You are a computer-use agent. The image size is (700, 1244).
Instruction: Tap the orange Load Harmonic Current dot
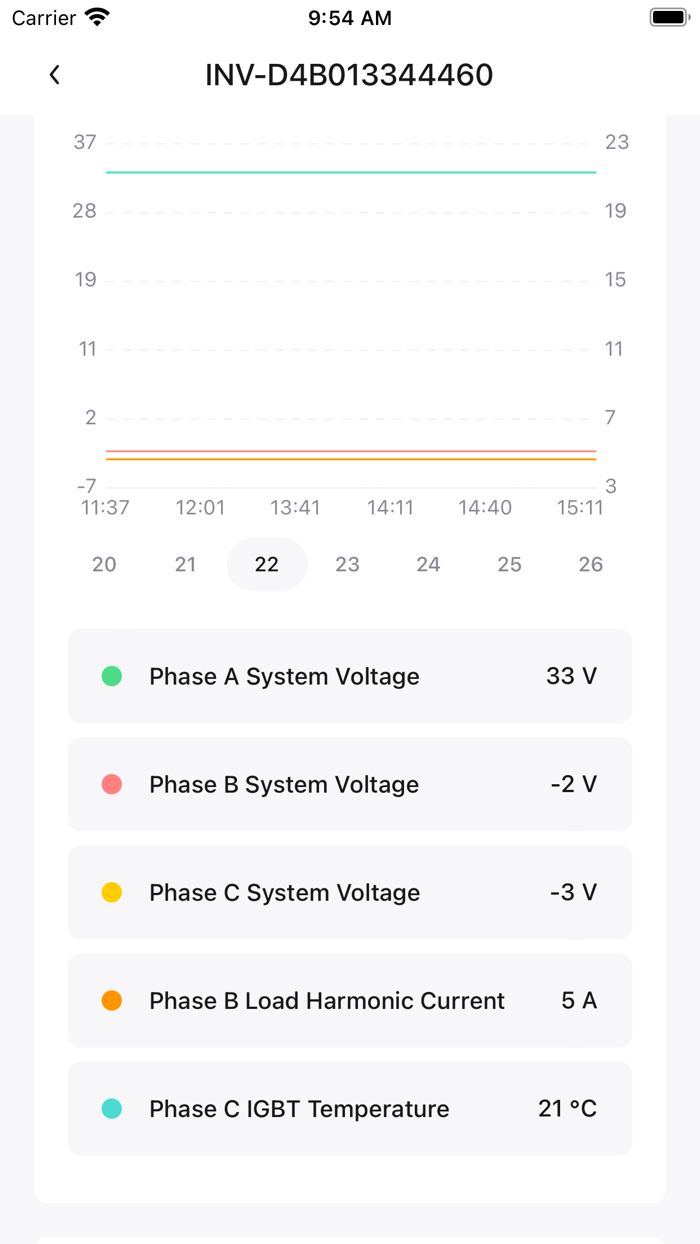tap(110, 1000)
